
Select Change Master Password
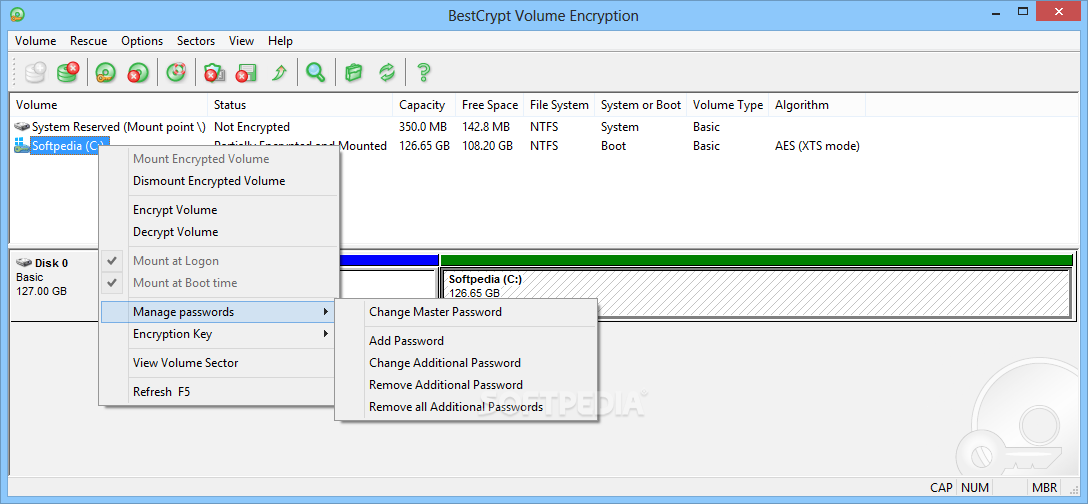click(466, 312)
